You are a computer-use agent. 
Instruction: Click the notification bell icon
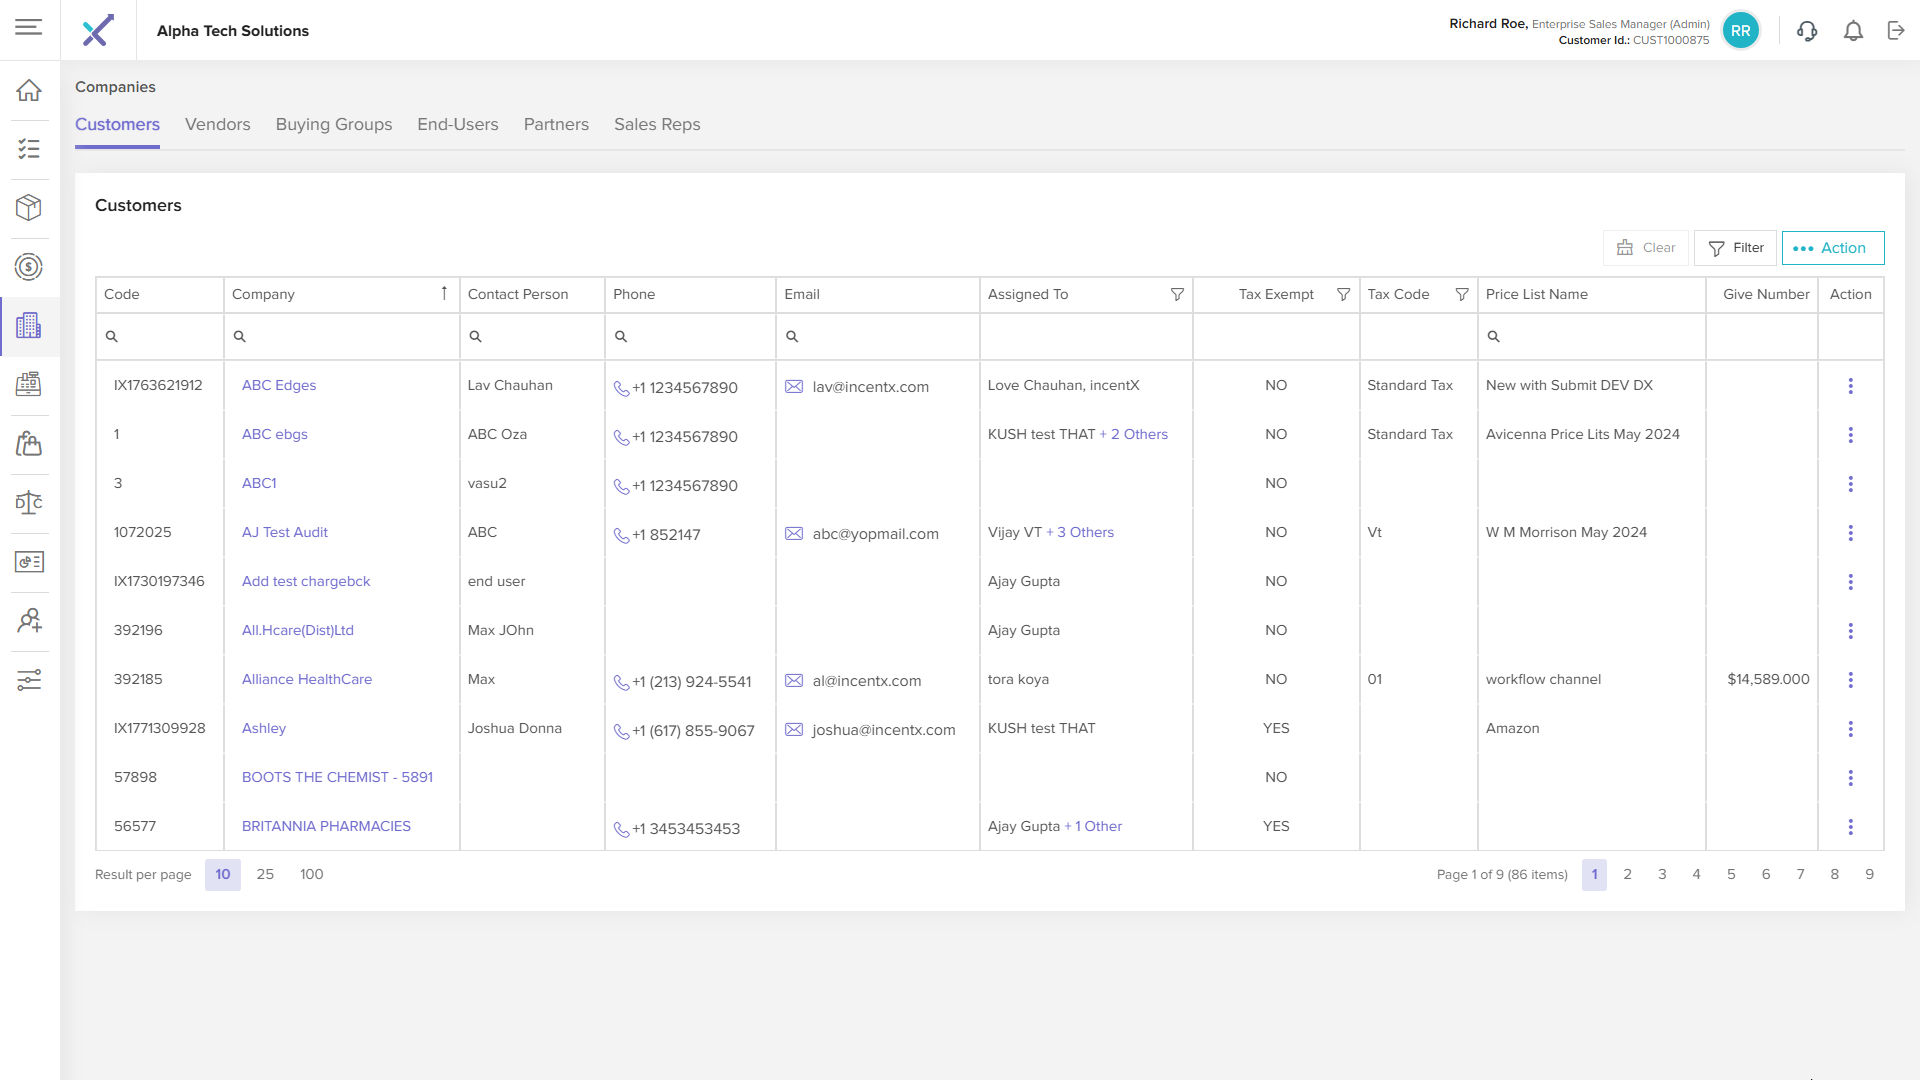pyautogui.click(x=1853, y=31)
